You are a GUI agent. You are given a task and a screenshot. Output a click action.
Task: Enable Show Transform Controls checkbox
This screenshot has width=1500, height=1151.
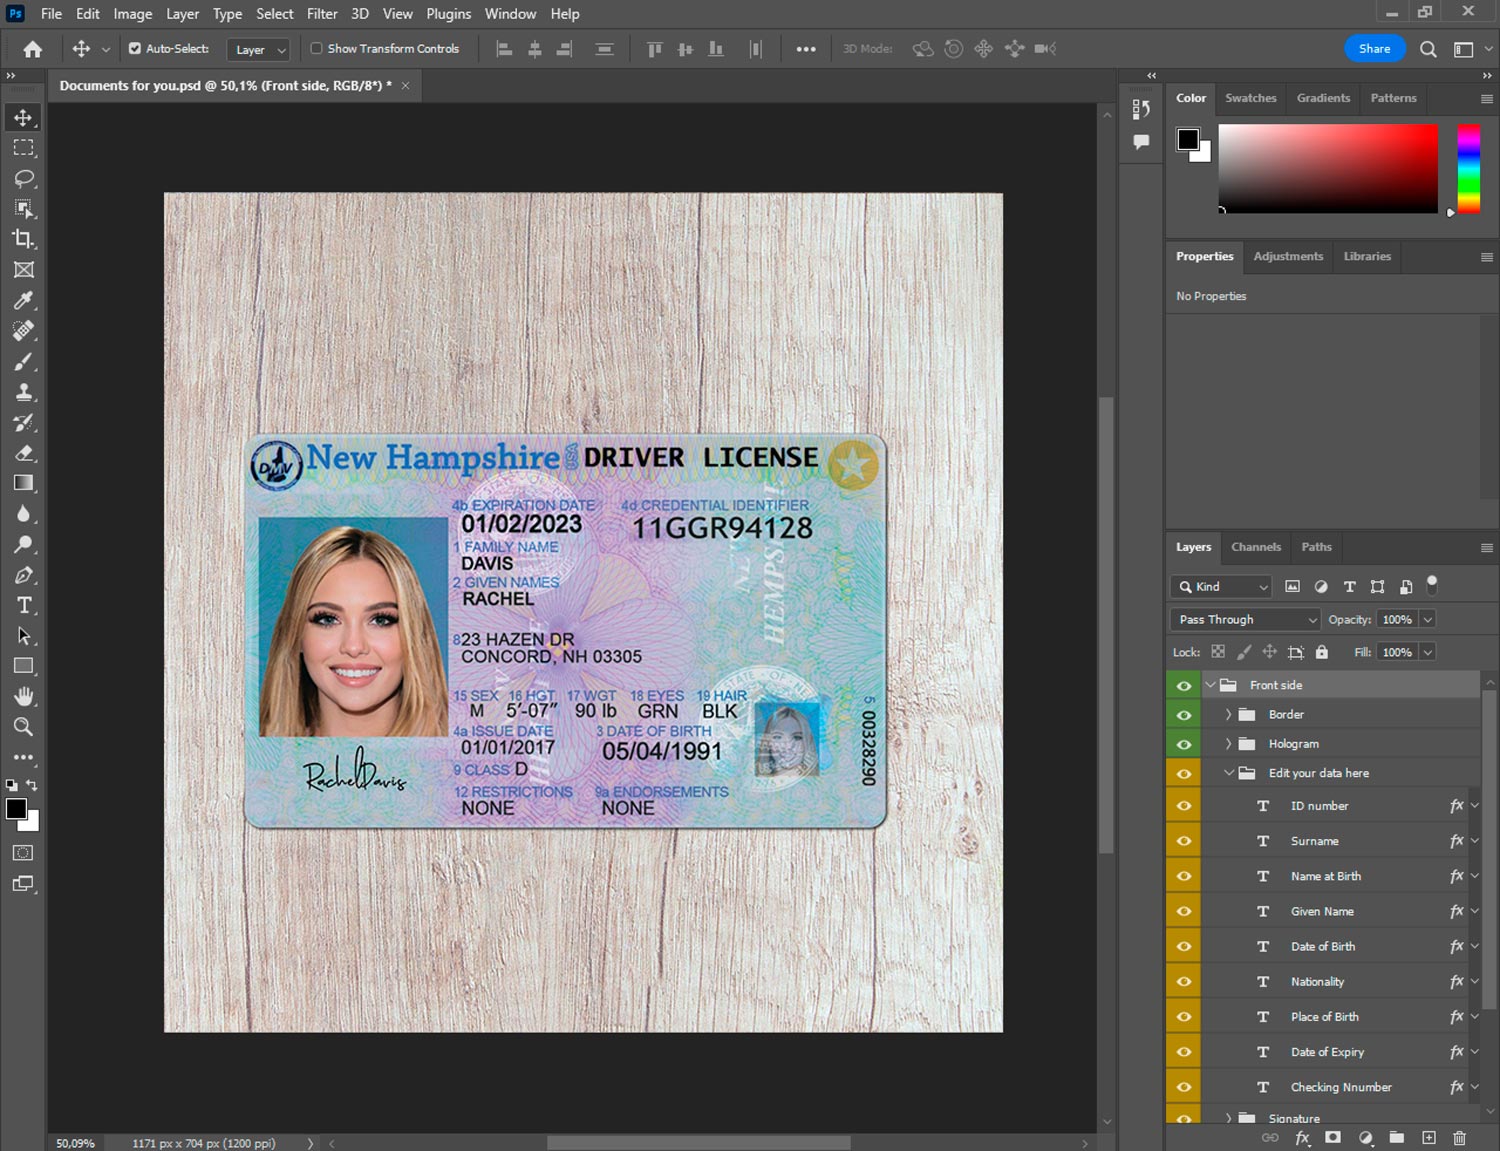click(316, 48)
